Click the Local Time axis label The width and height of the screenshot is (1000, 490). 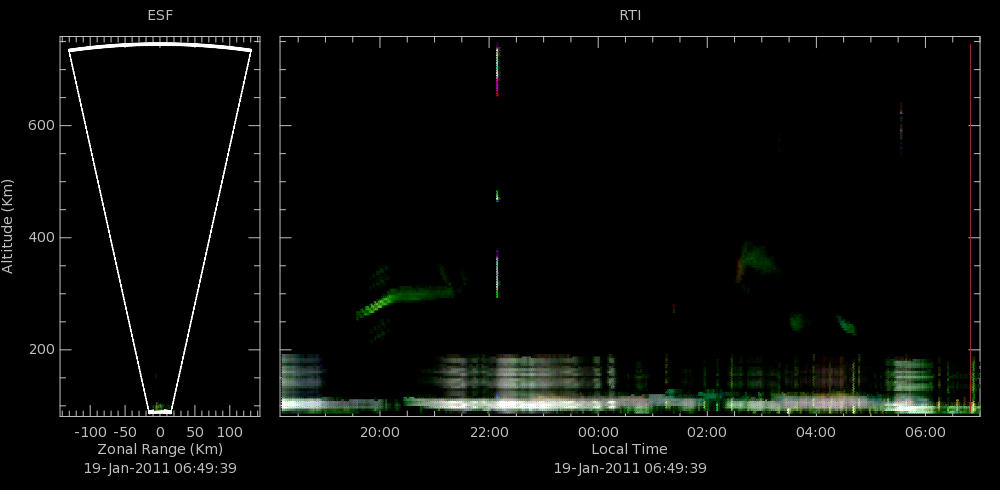pos(629,449)
